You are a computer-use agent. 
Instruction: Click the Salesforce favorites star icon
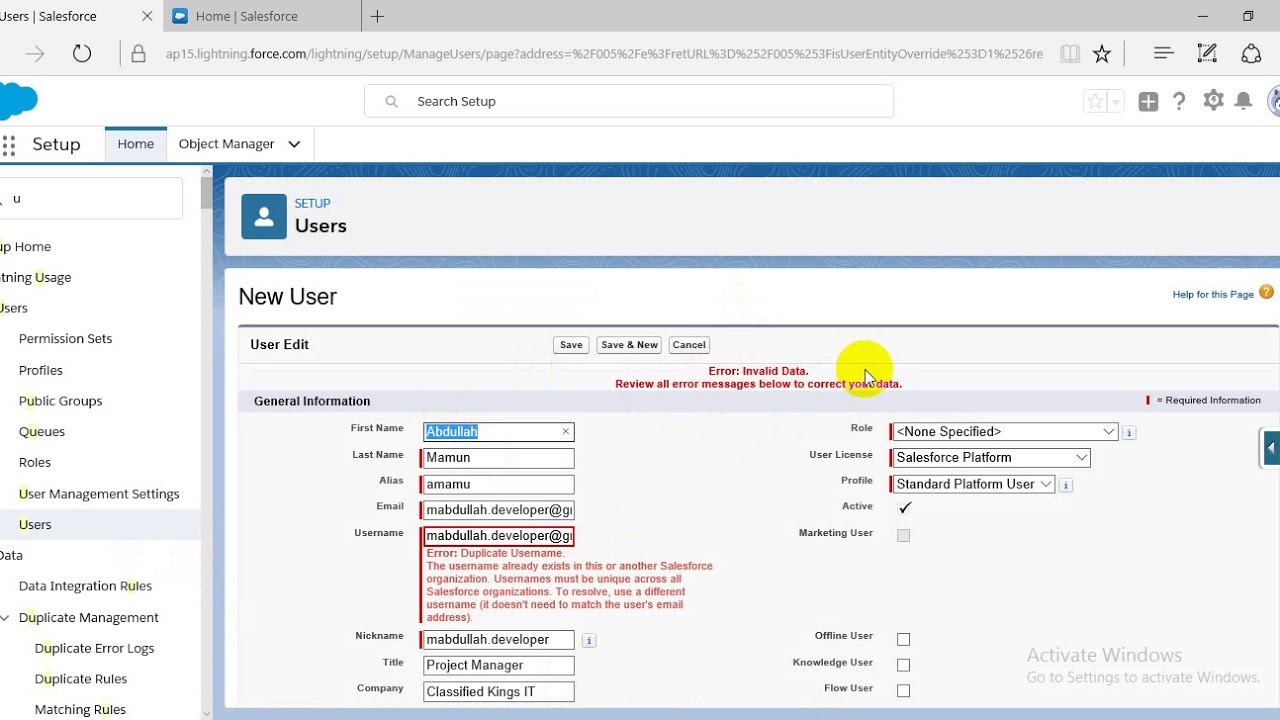click(x=1095, y=101)
